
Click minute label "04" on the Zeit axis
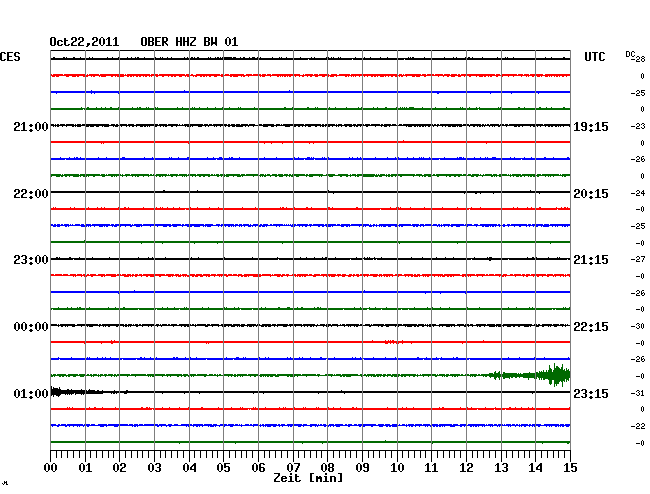[189, 468]
